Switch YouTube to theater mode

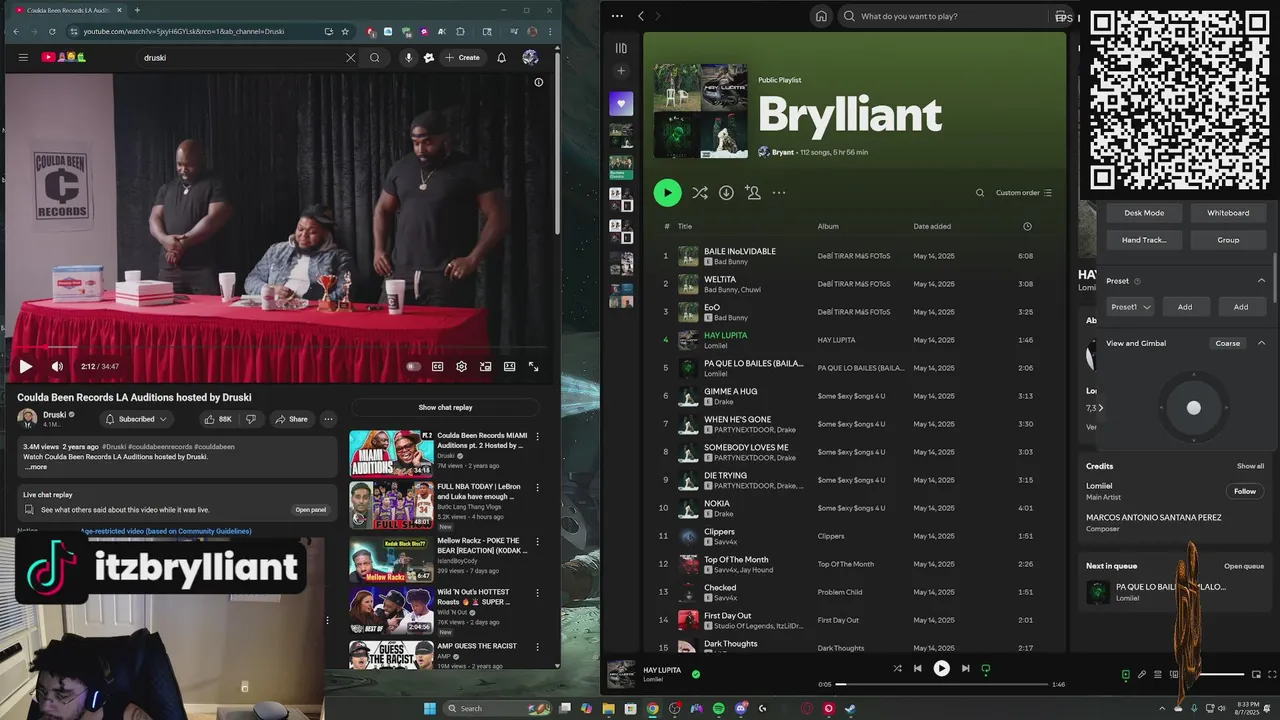[509, 367]
